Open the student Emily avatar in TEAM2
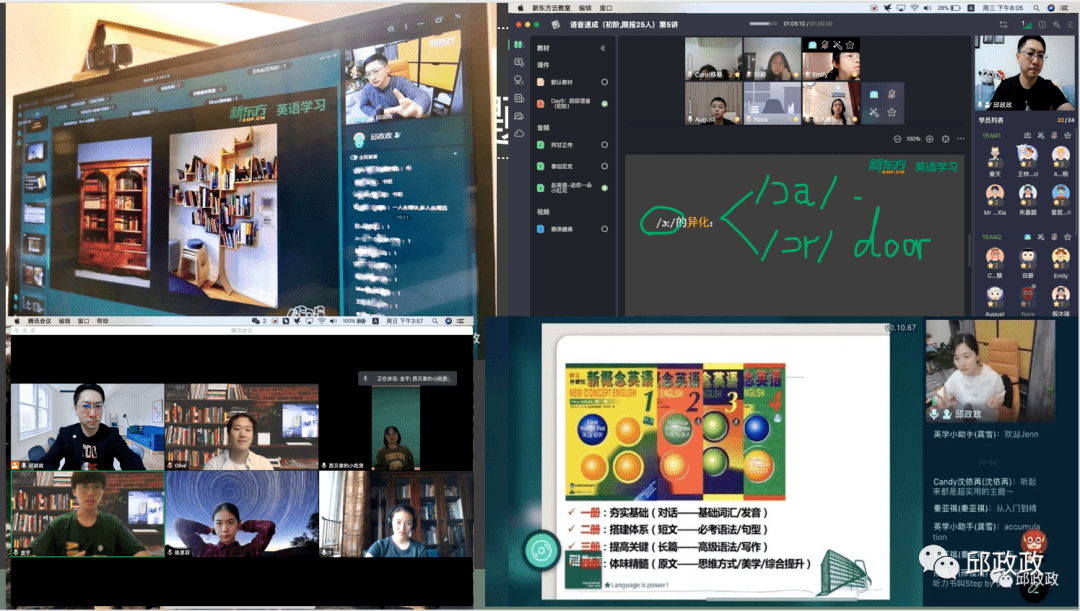The width and height of the screenshot is (1080, 611). pos(1060,259)
